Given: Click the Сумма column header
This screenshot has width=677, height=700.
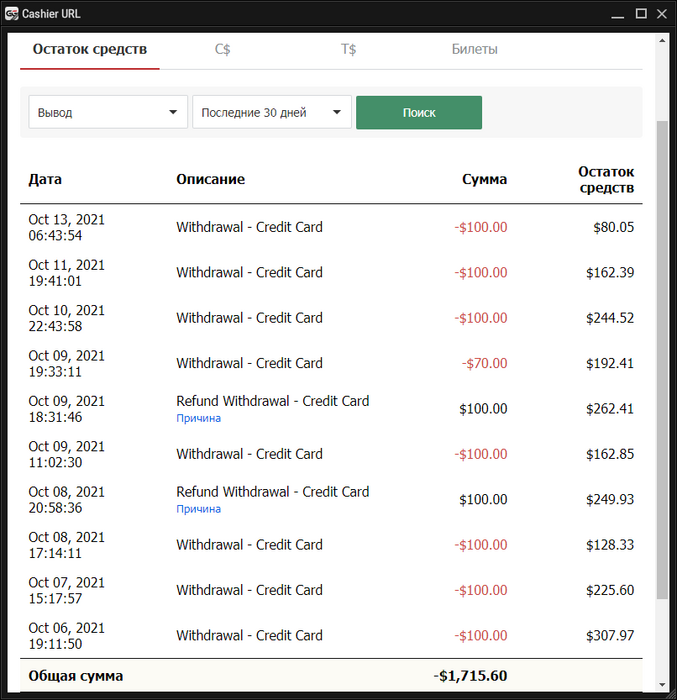Looking at the screenshot, I should point(484,180).
